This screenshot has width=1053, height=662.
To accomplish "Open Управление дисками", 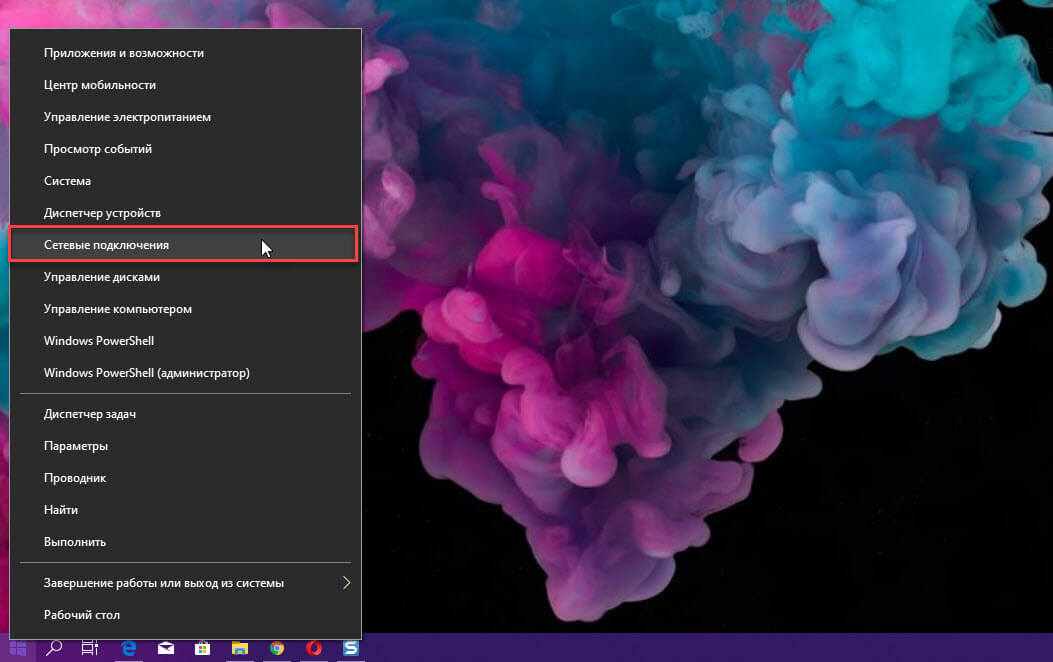I will point(185,277).
